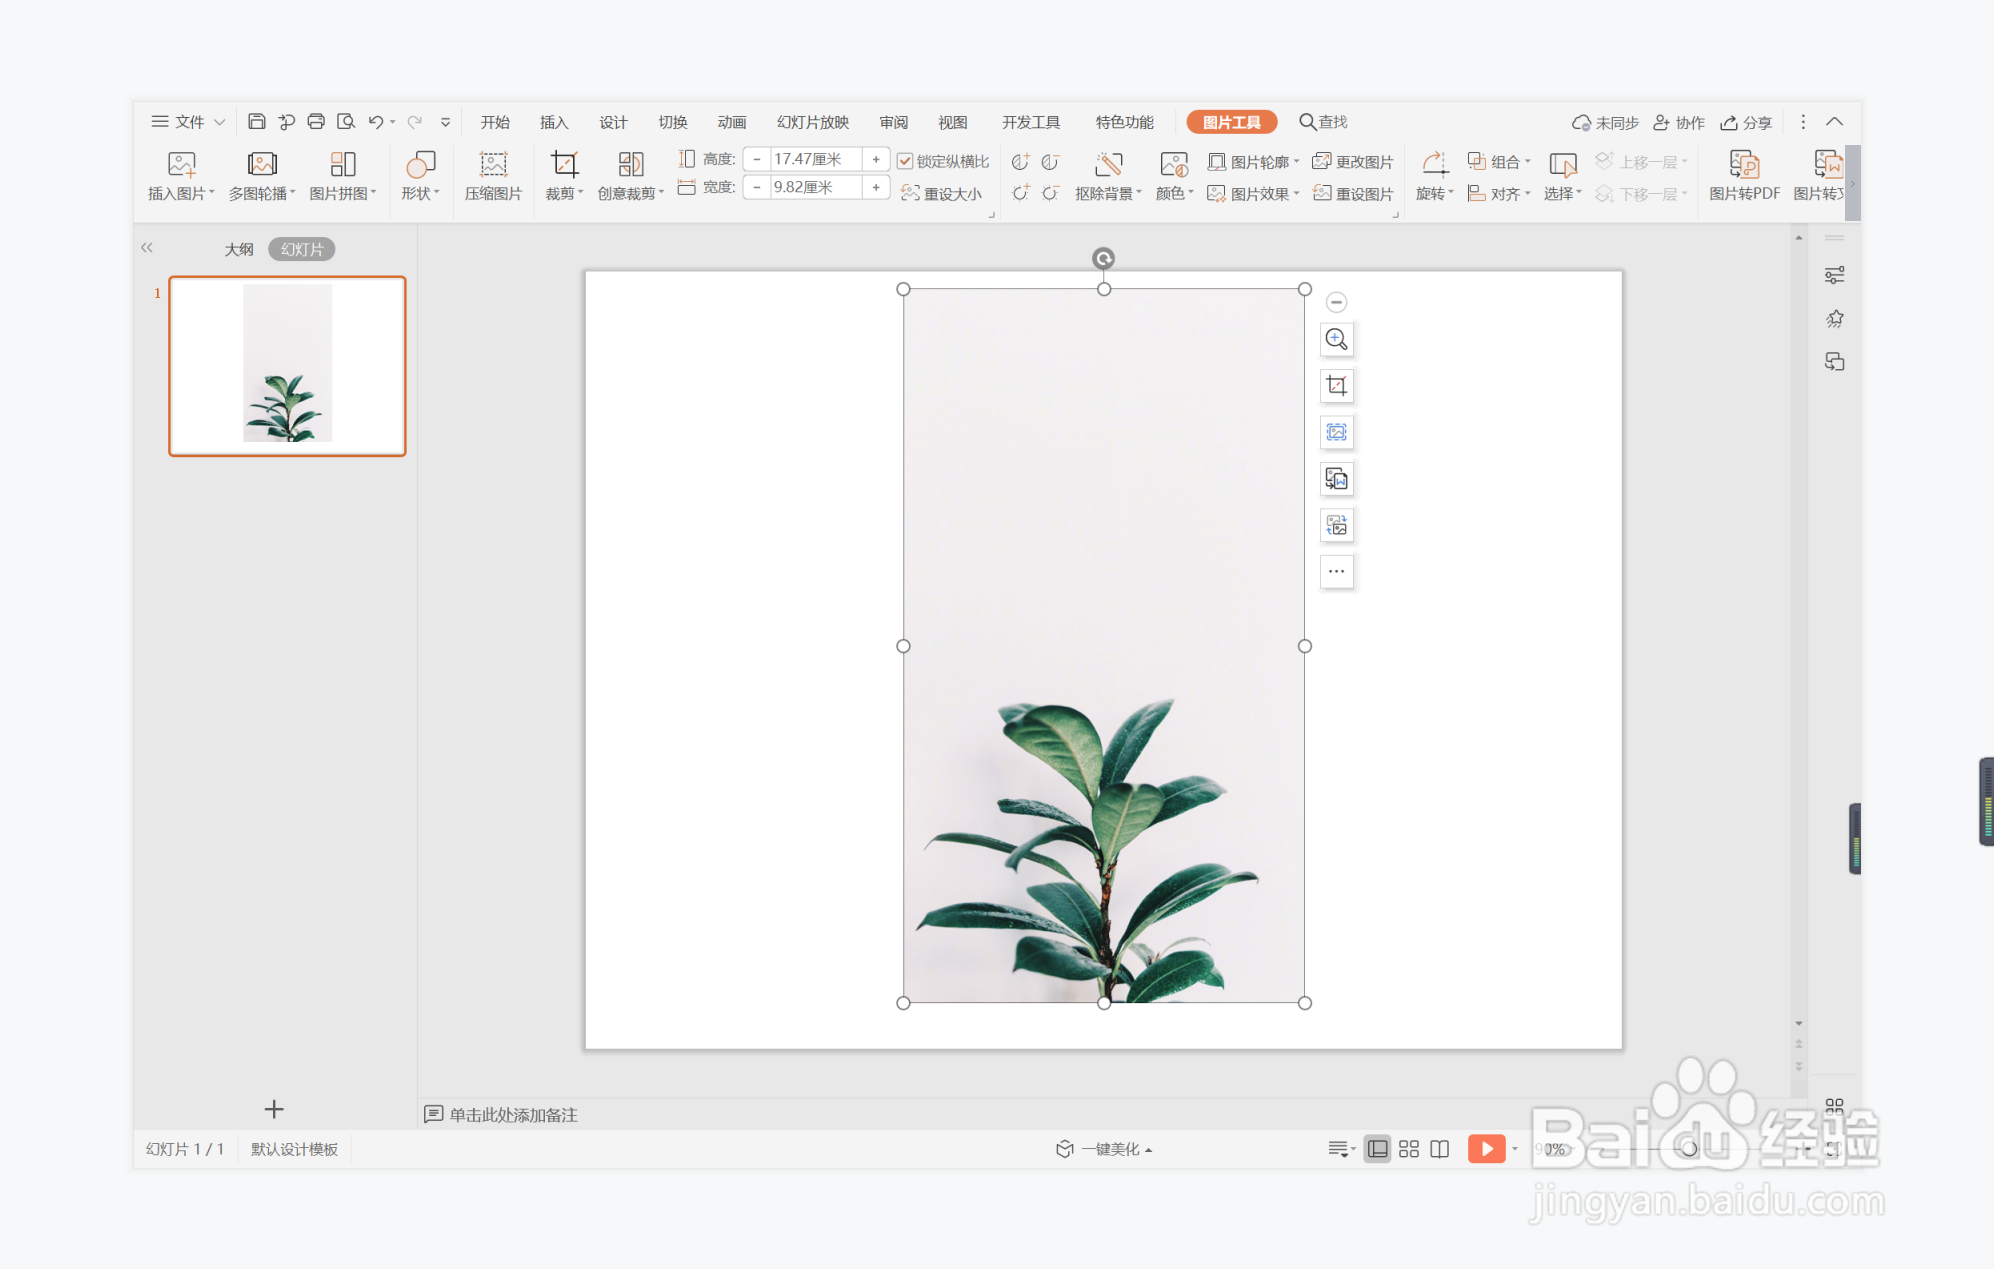The width and height of the screenshot is (1994, 1269).
Task: Select the Picture Tools (图片工具) tab
Action: (1231, 122)
